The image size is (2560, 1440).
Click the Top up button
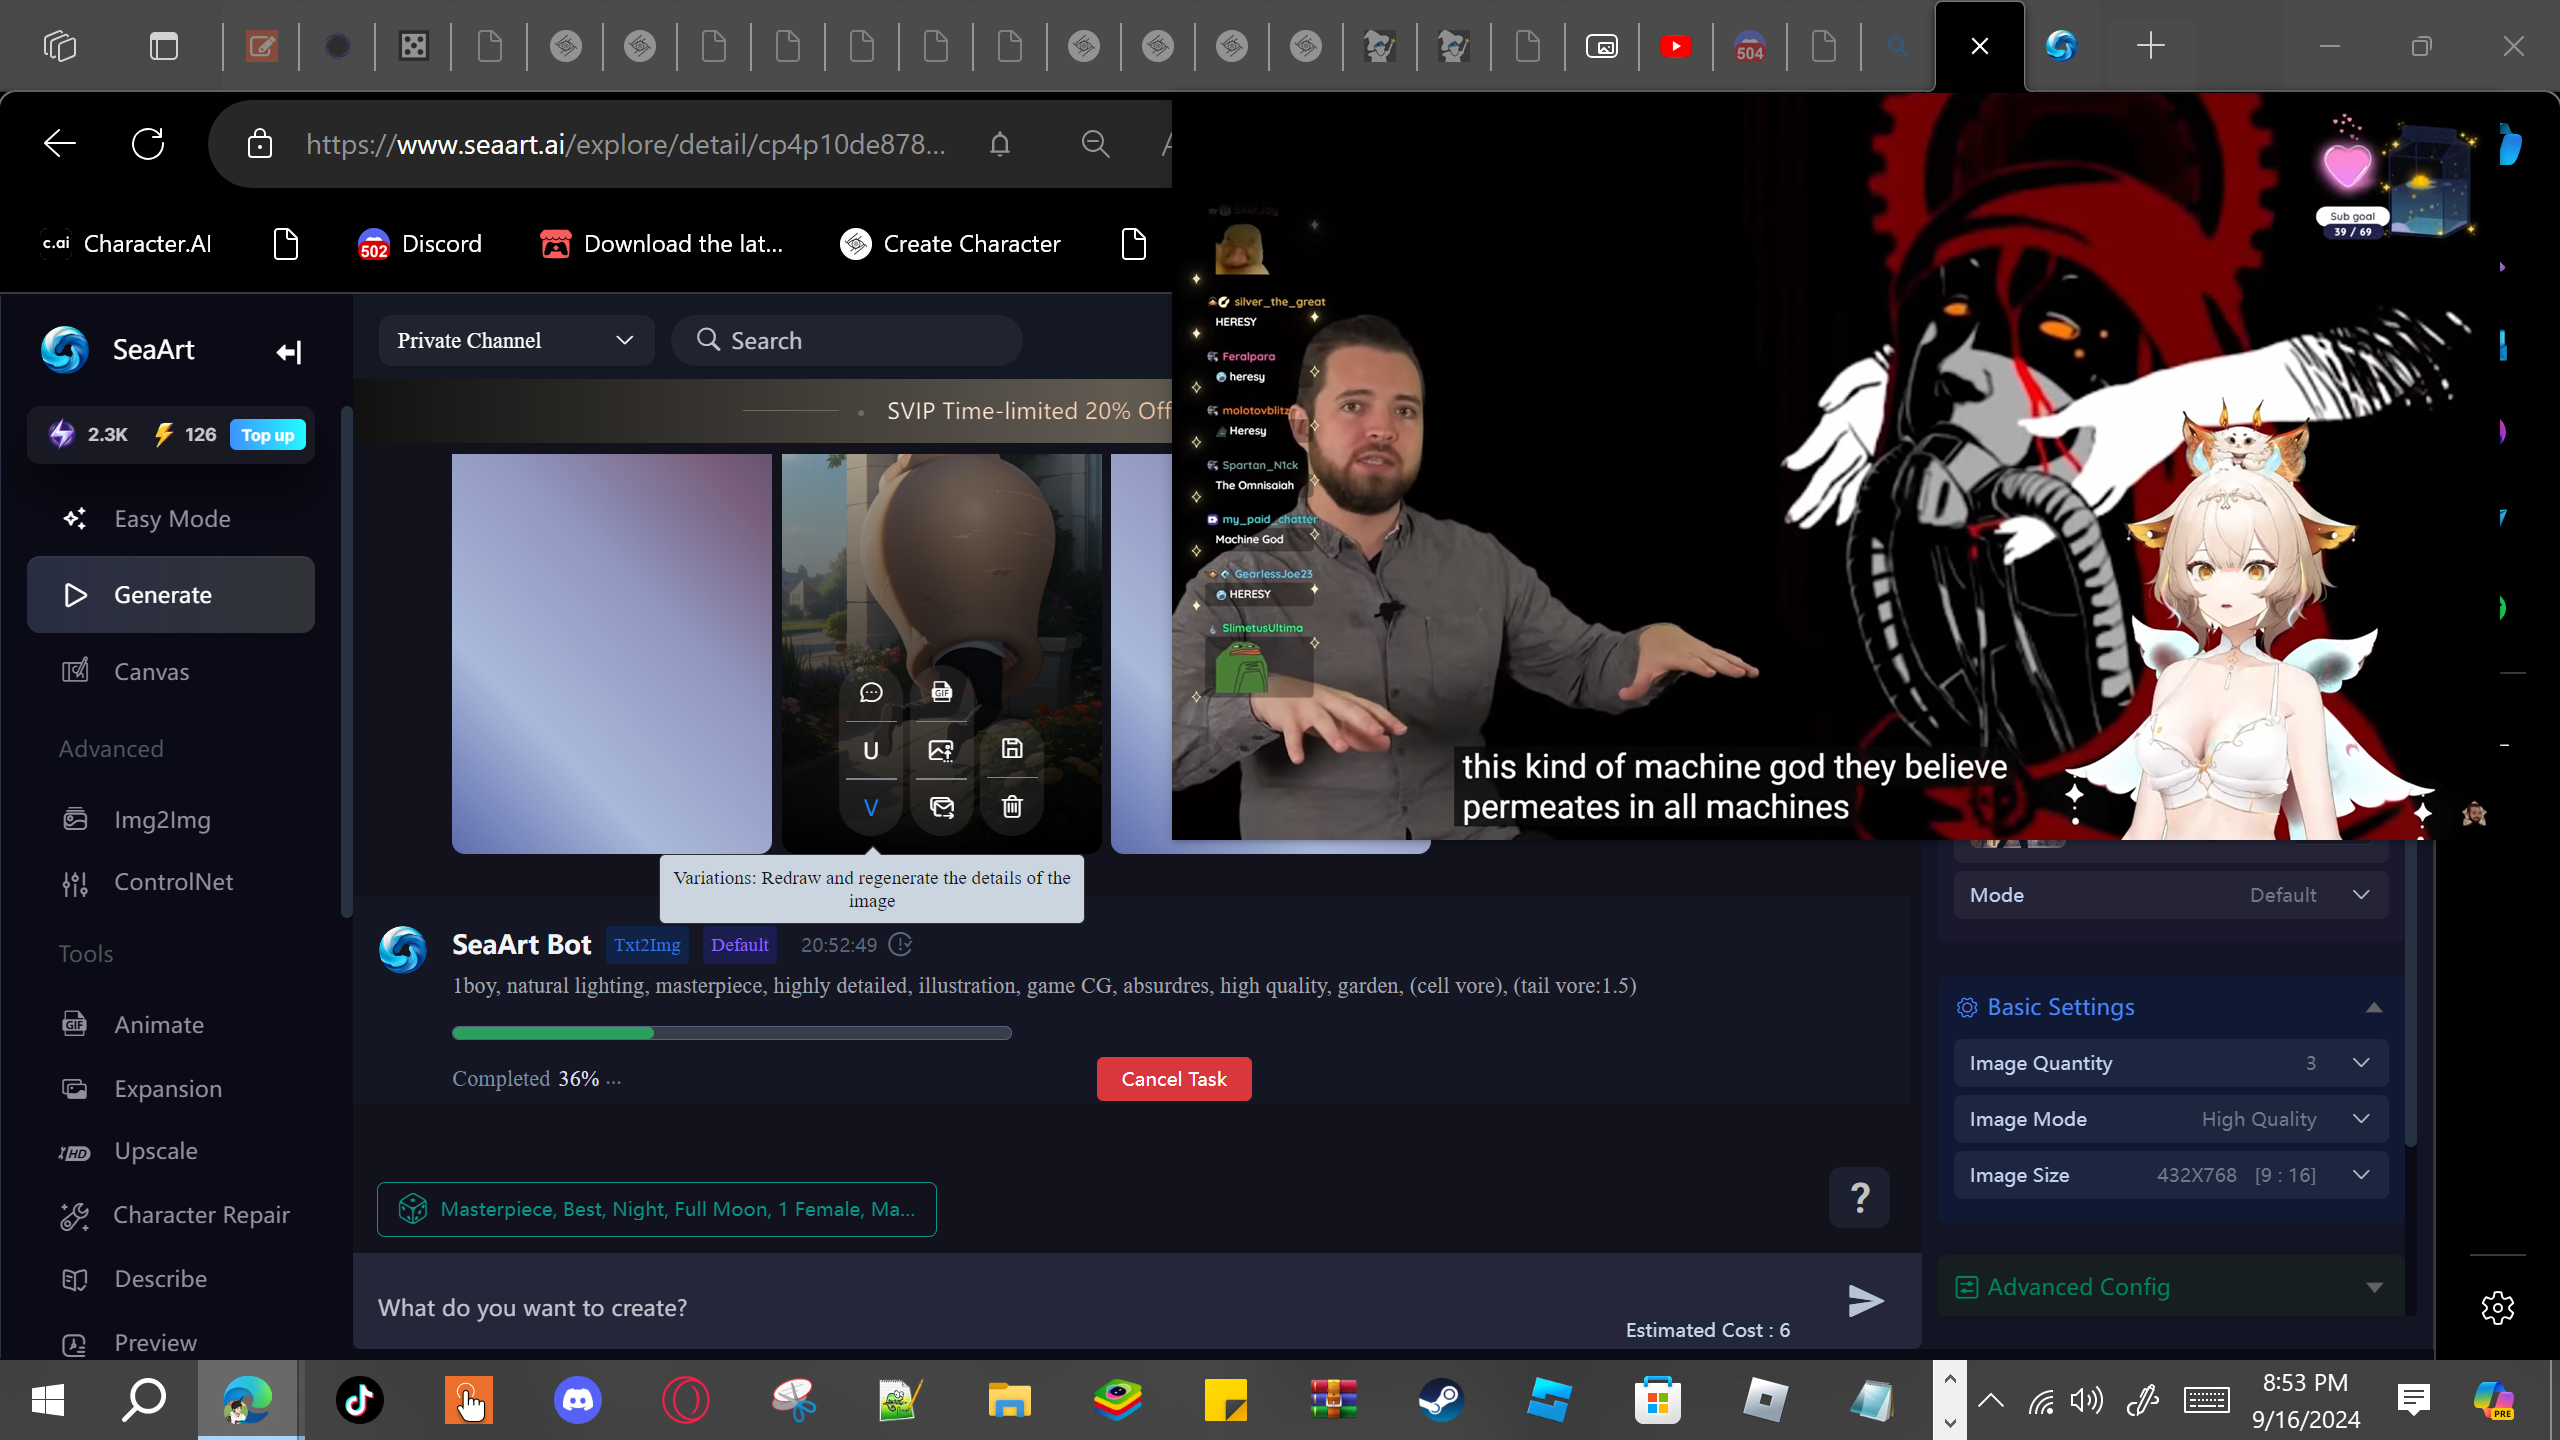[268, 435]
